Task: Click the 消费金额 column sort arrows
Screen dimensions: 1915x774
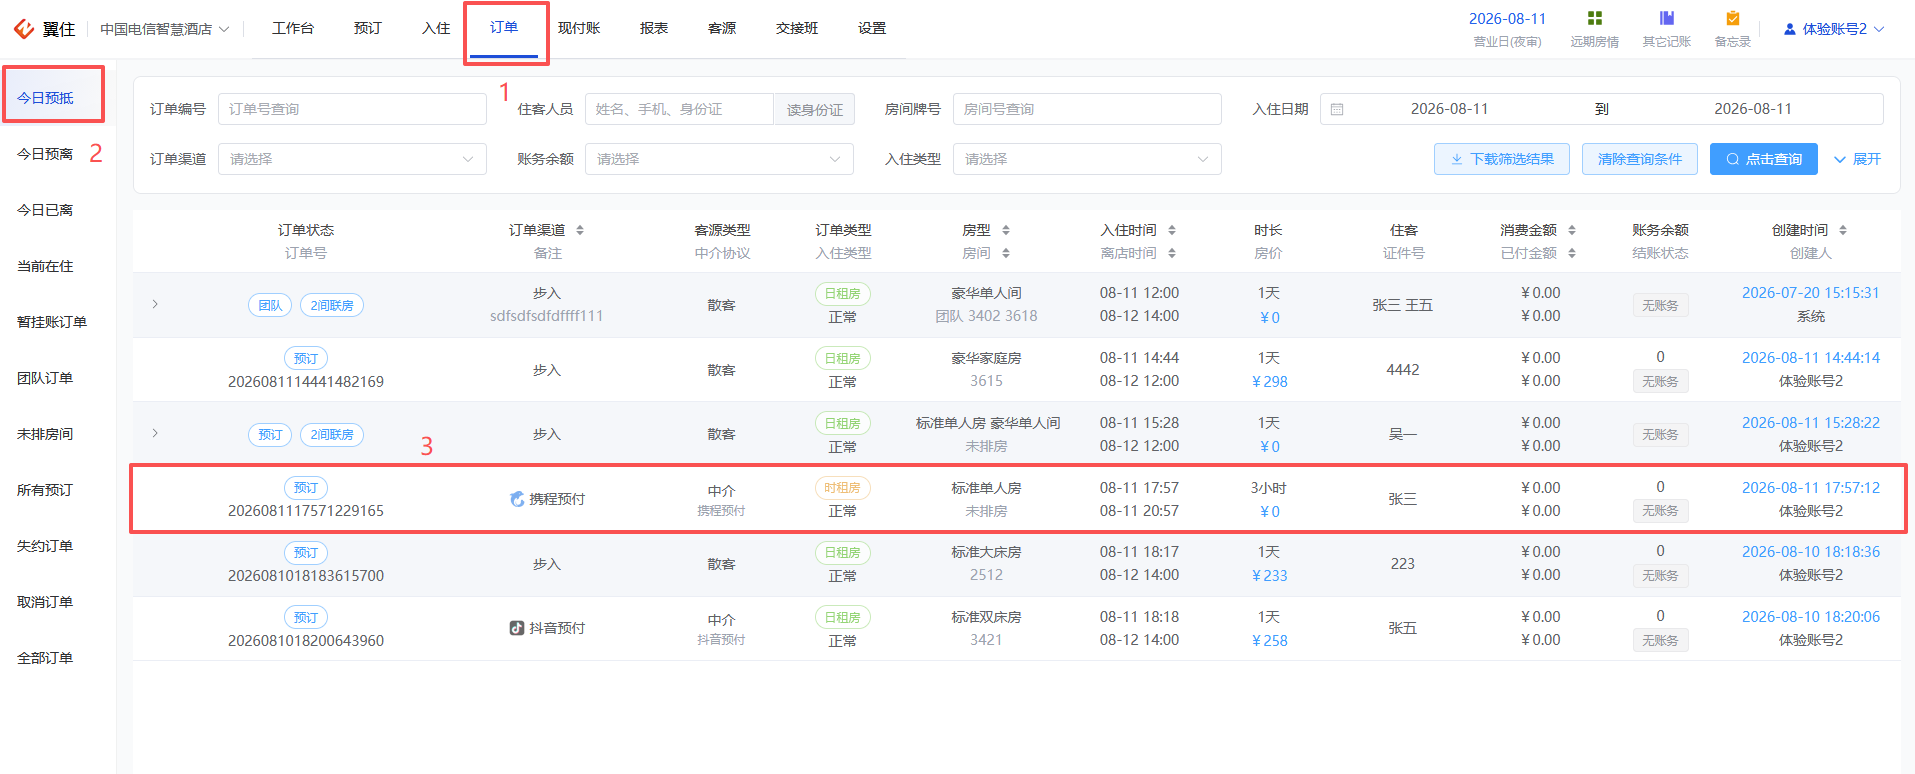Action: click(x=1572, y=230)
